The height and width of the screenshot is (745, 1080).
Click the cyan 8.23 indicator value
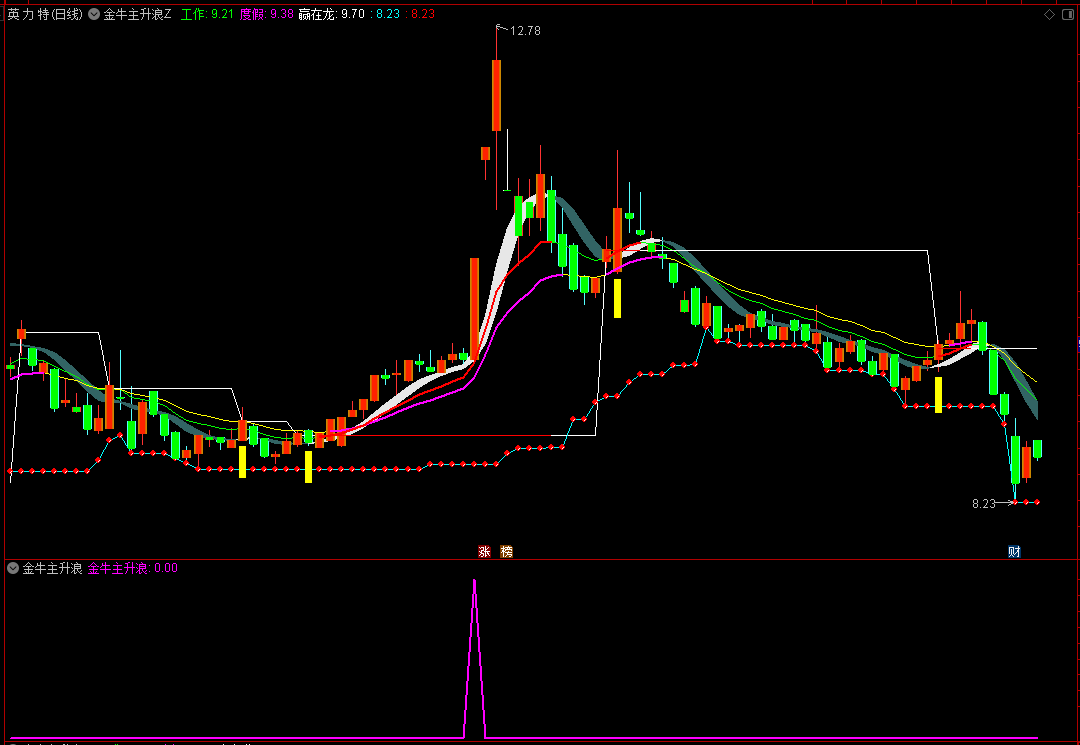[x=385, y=14]
